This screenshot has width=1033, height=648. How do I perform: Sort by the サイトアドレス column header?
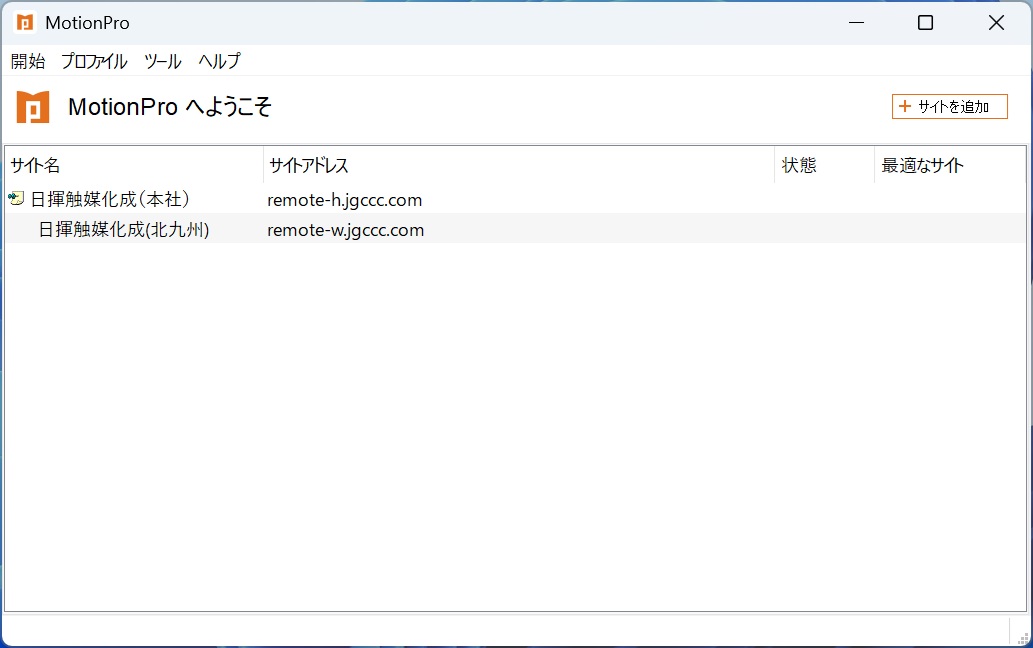pos(518,165)
